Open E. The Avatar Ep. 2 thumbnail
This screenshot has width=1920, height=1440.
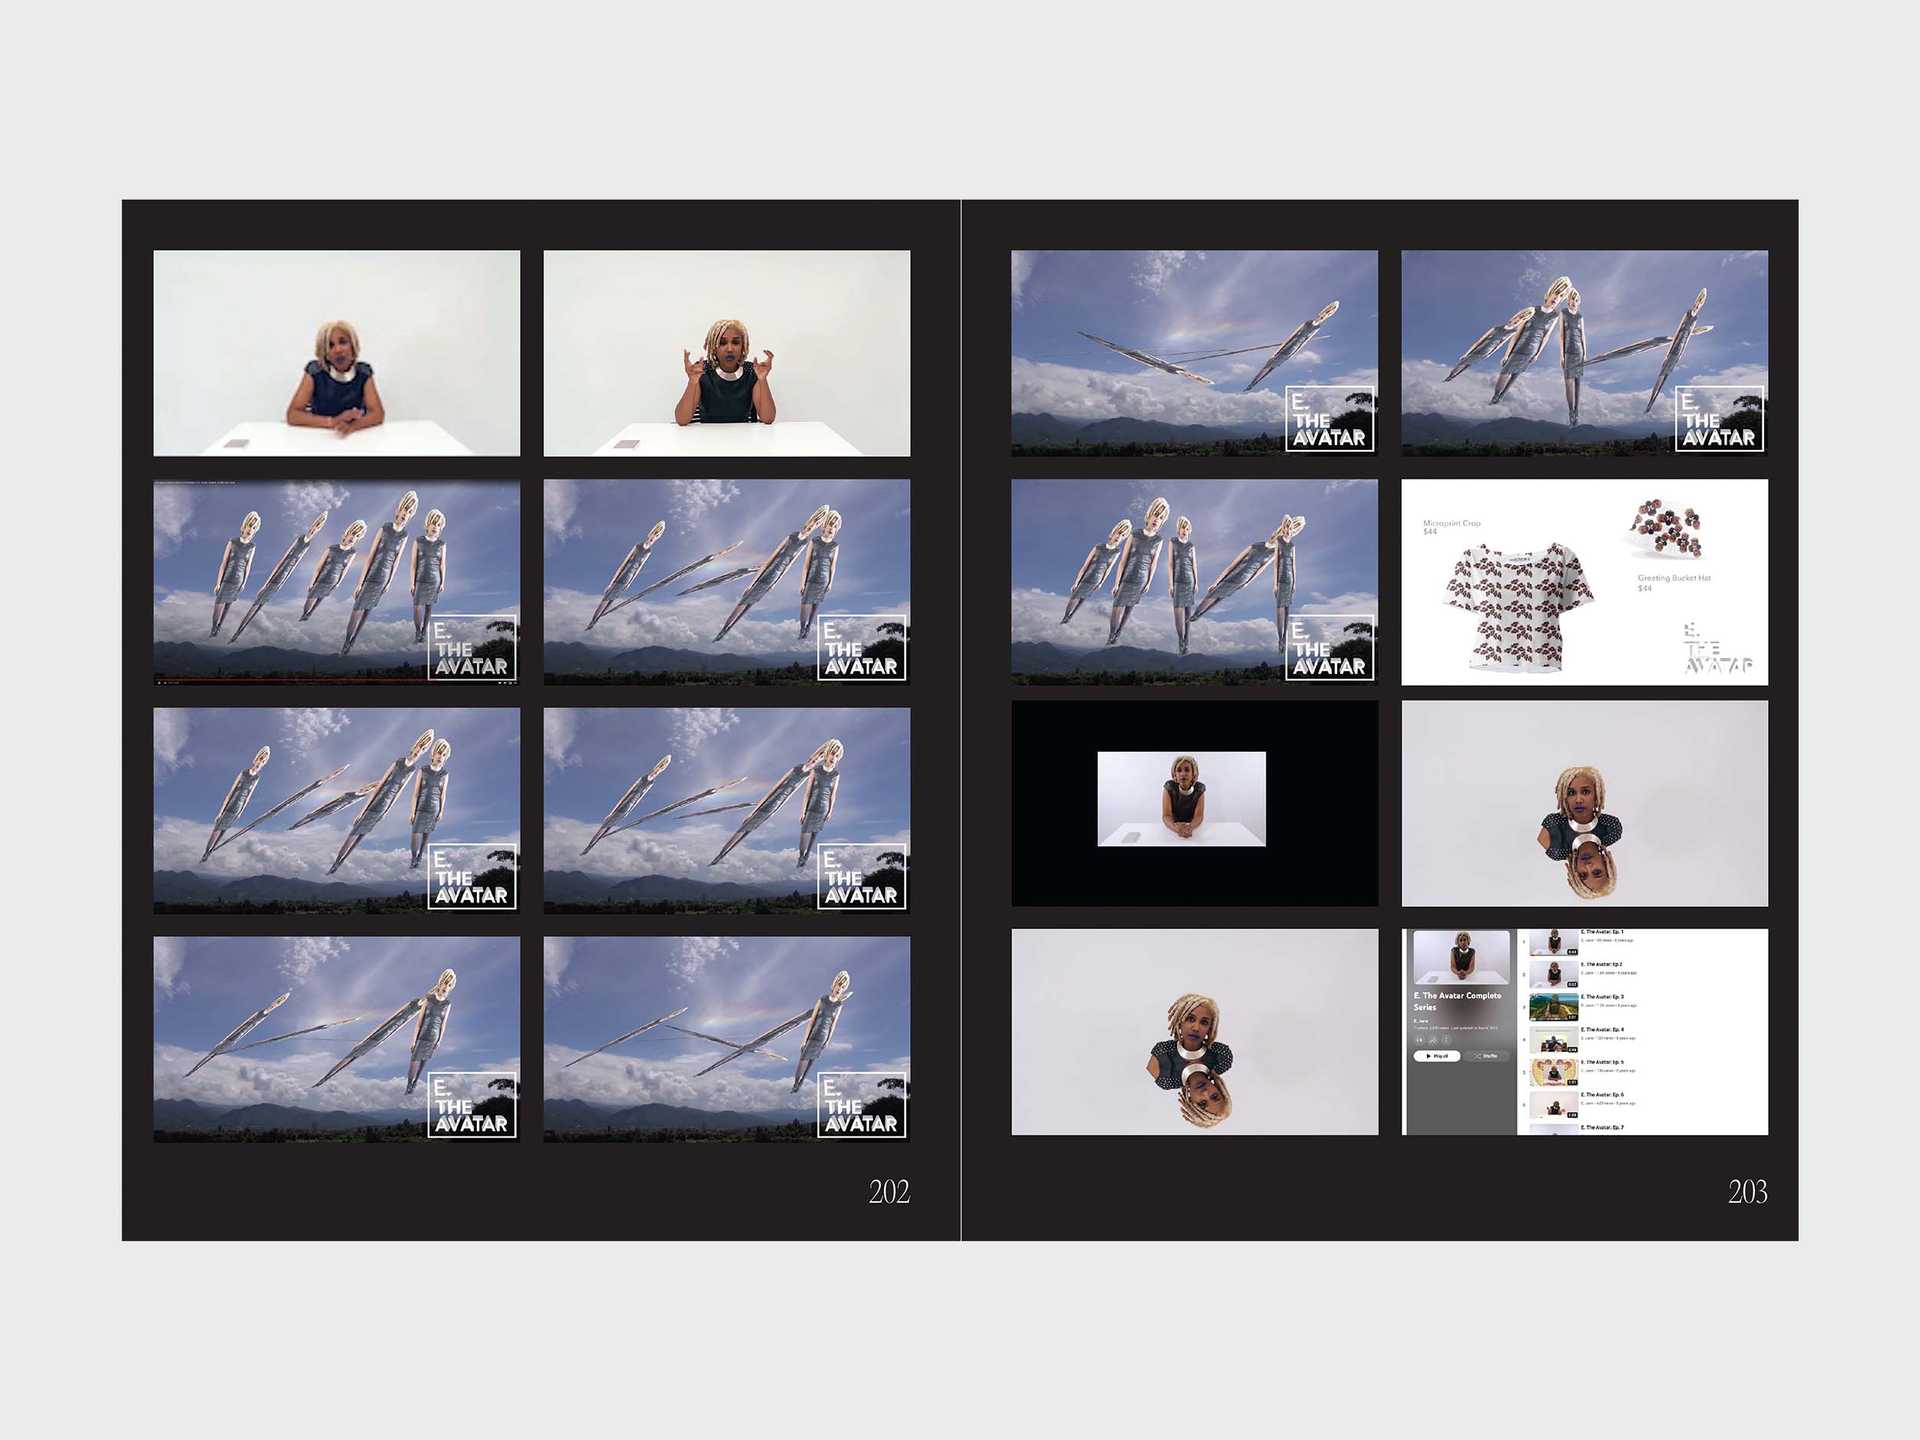click(x=1554, y=974)
